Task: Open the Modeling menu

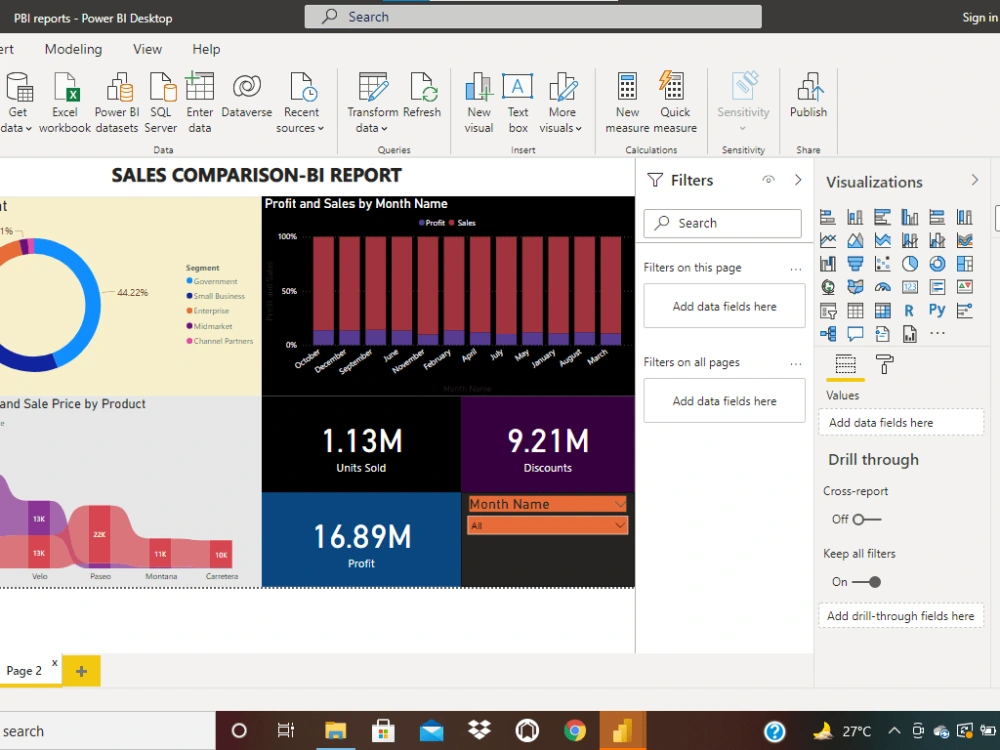Action: 73,49
